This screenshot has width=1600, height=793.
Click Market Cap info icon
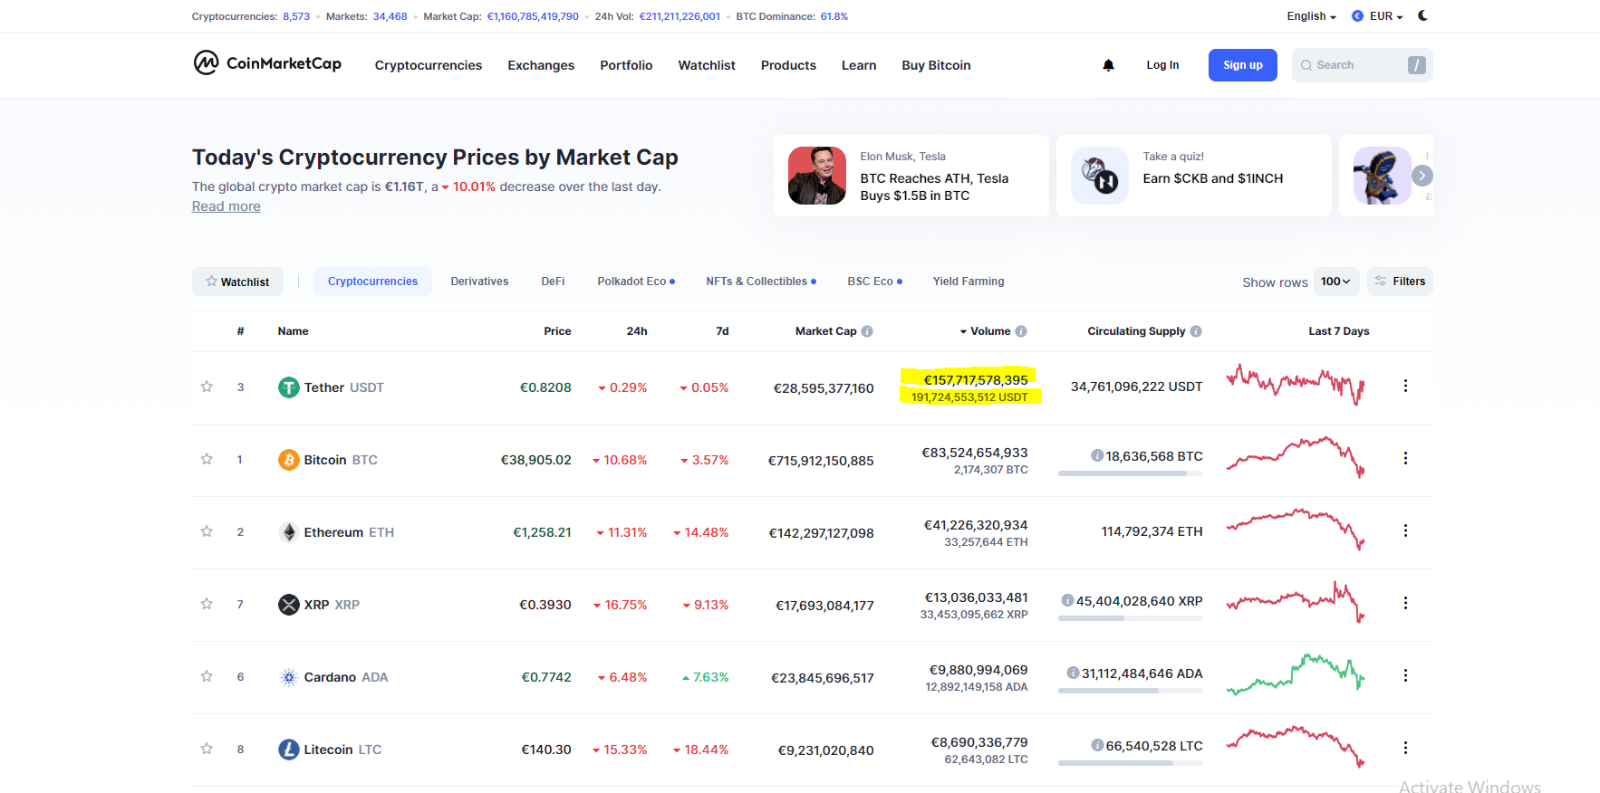coord(867,331)
